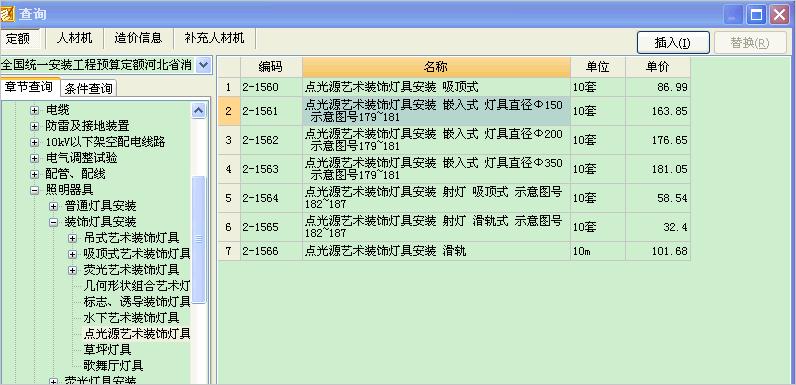Click the 编码 column header
This screenshot has height=385, width=796.
pos(271,67)
